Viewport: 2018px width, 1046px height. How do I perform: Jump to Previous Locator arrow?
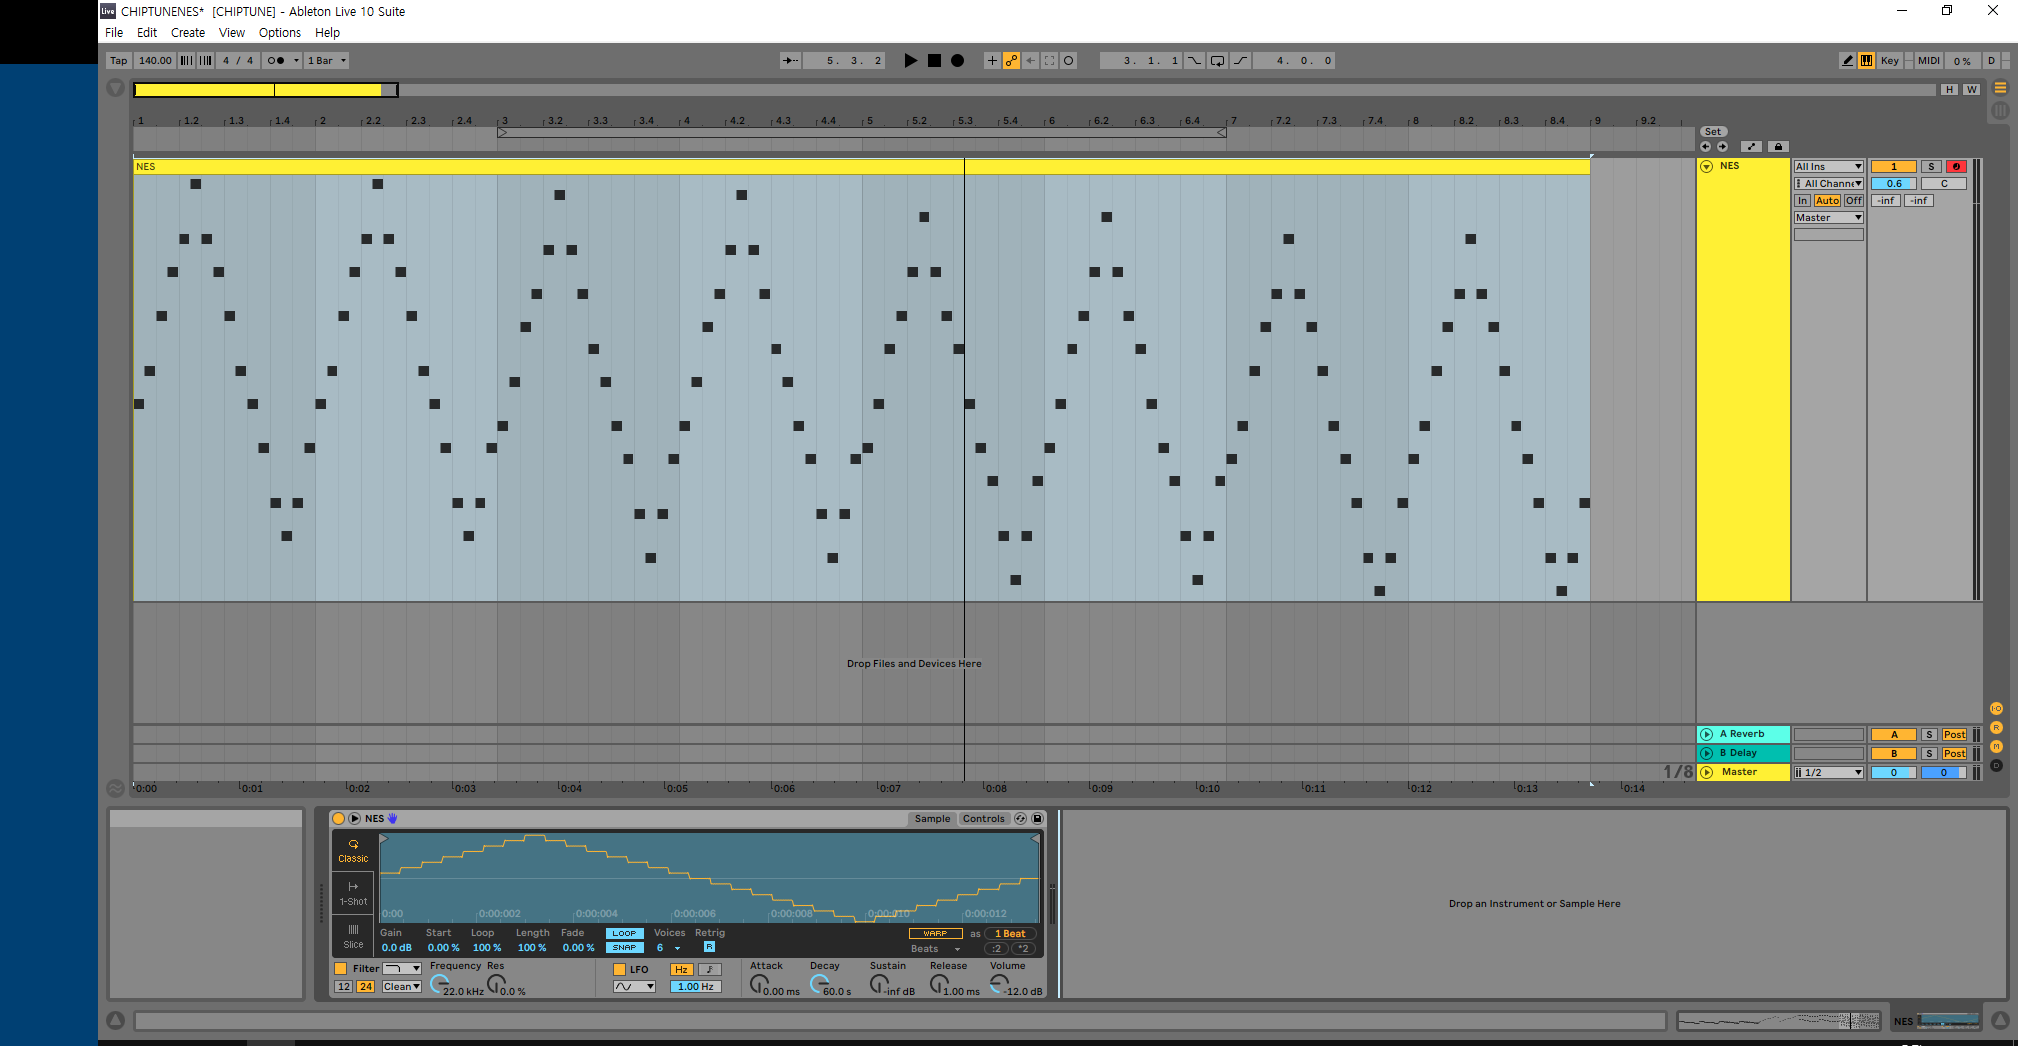(1705, 147)
